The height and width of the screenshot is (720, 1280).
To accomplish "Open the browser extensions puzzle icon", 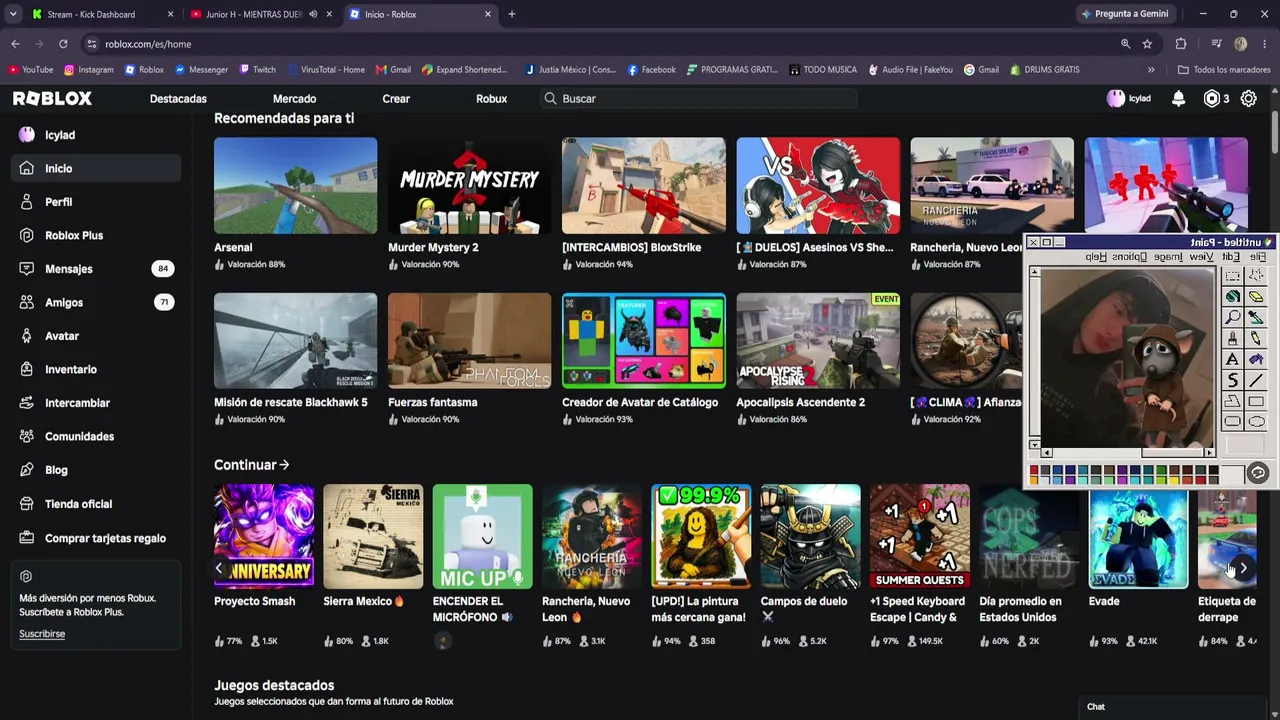I will coord(1181,44).
